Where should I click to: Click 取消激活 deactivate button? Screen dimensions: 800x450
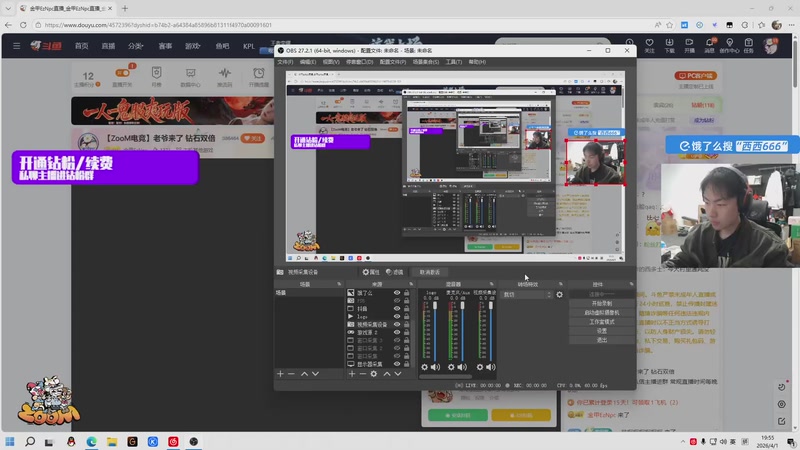(x=430, y=272)
